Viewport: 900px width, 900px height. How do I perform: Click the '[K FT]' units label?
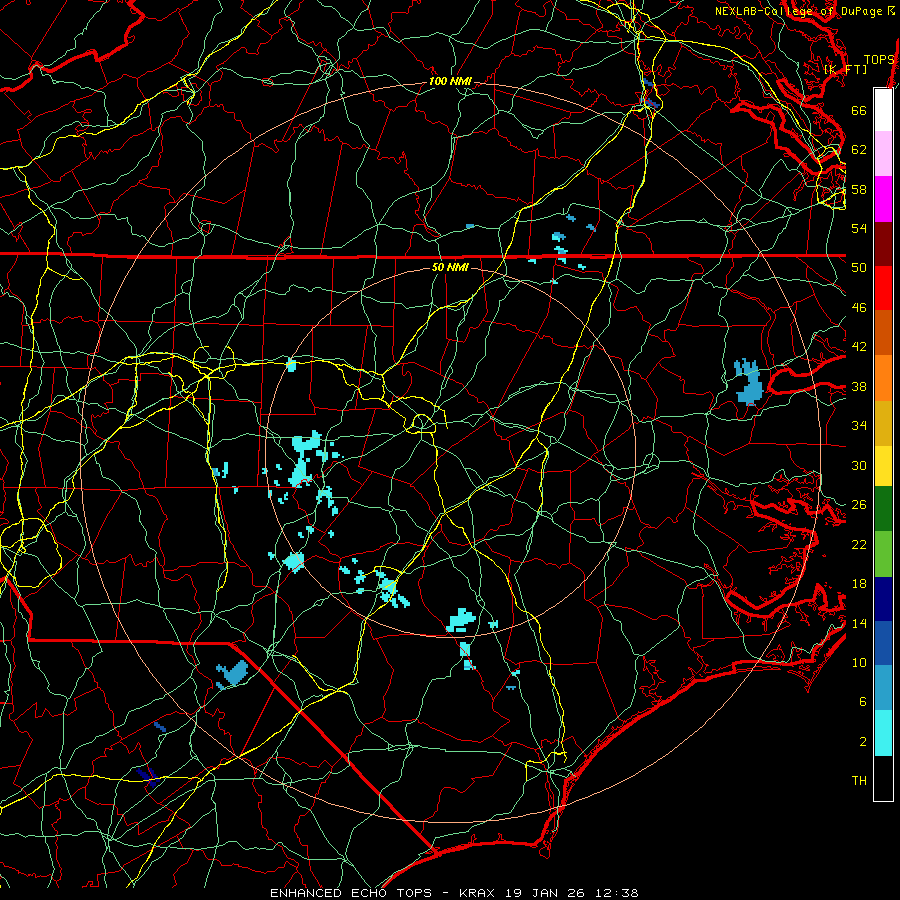point(845,69)
